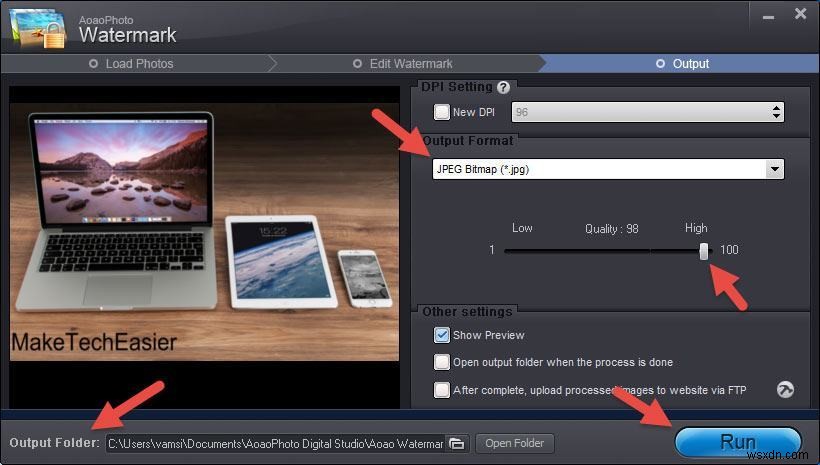Click the 'Other settings' group title

tap(467, 312)
